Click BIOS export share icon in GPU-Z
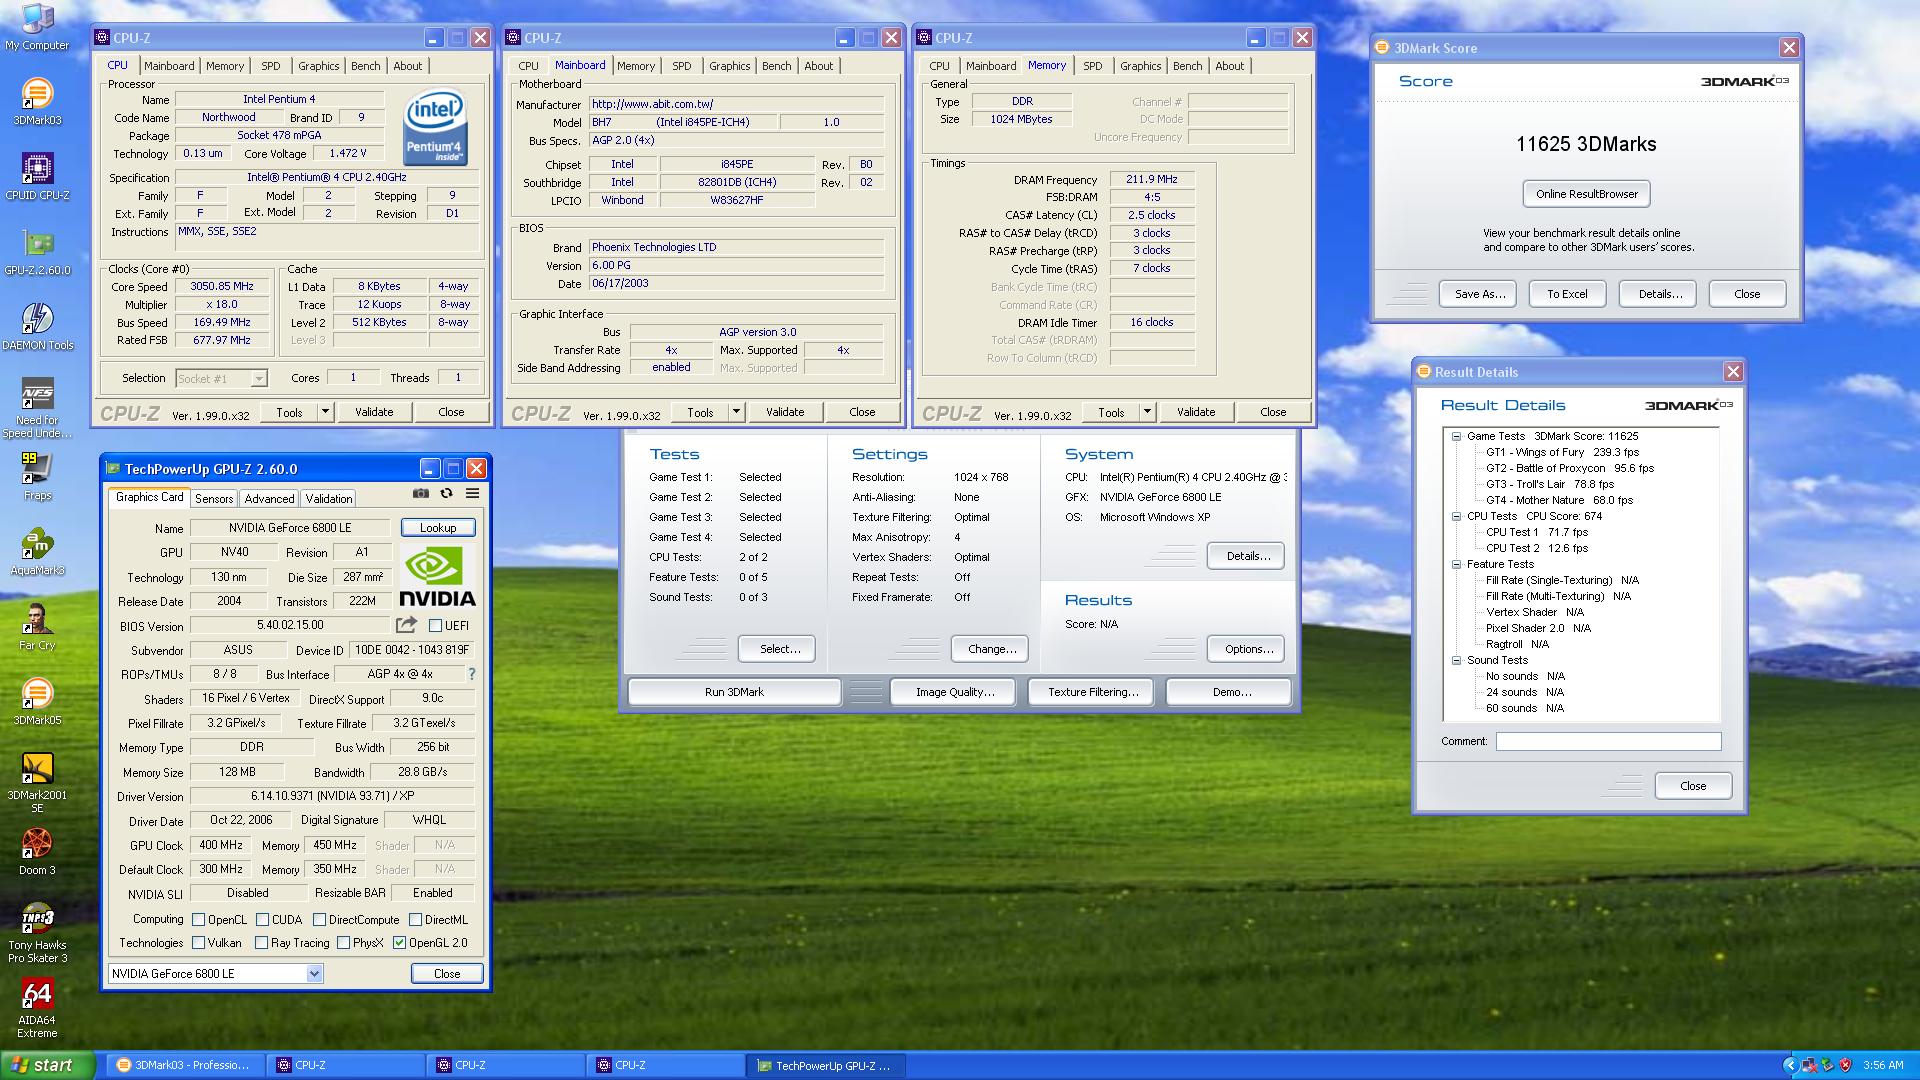The image size is (1920, 1080). (406, 625)
